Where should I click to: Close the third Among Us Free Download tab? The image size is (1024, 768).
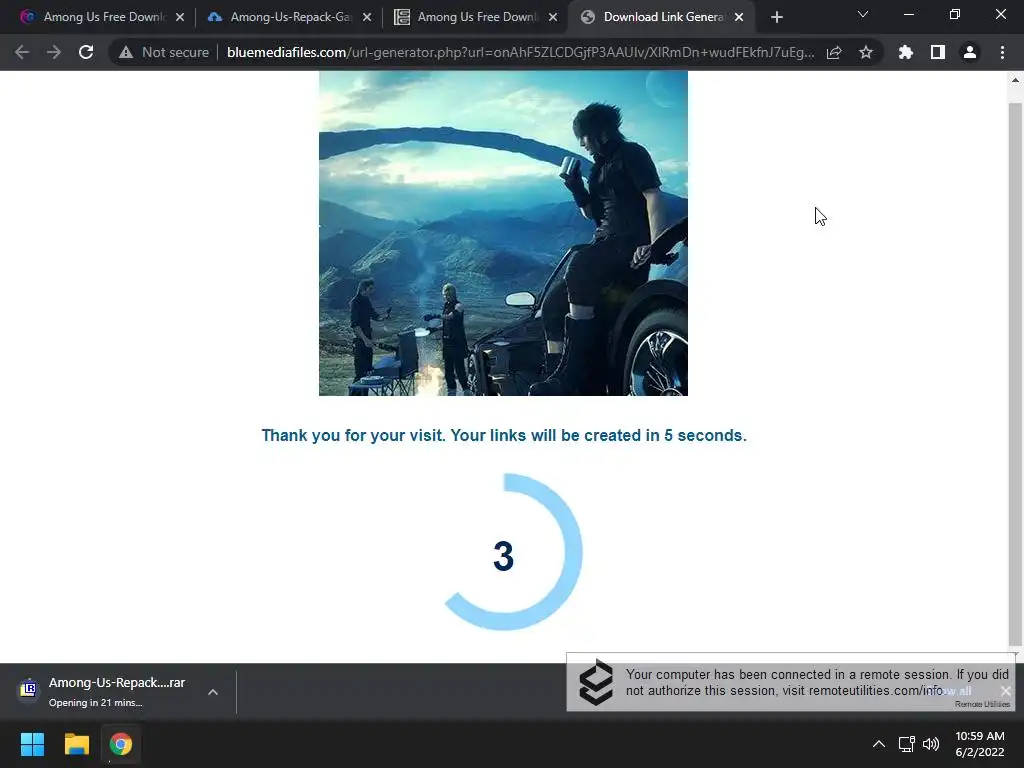tap(553, 17)
